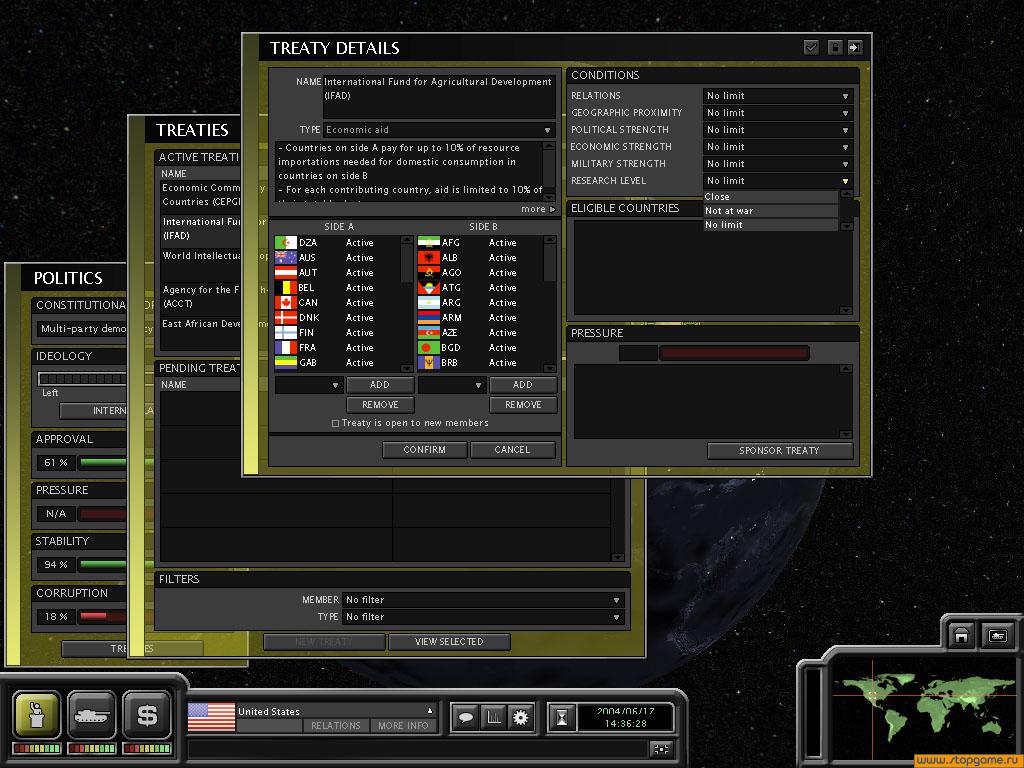Toggle the checkmark icon in Treaty Details header
Viewport: 1024px width, 768px height.
pos(811,47)
